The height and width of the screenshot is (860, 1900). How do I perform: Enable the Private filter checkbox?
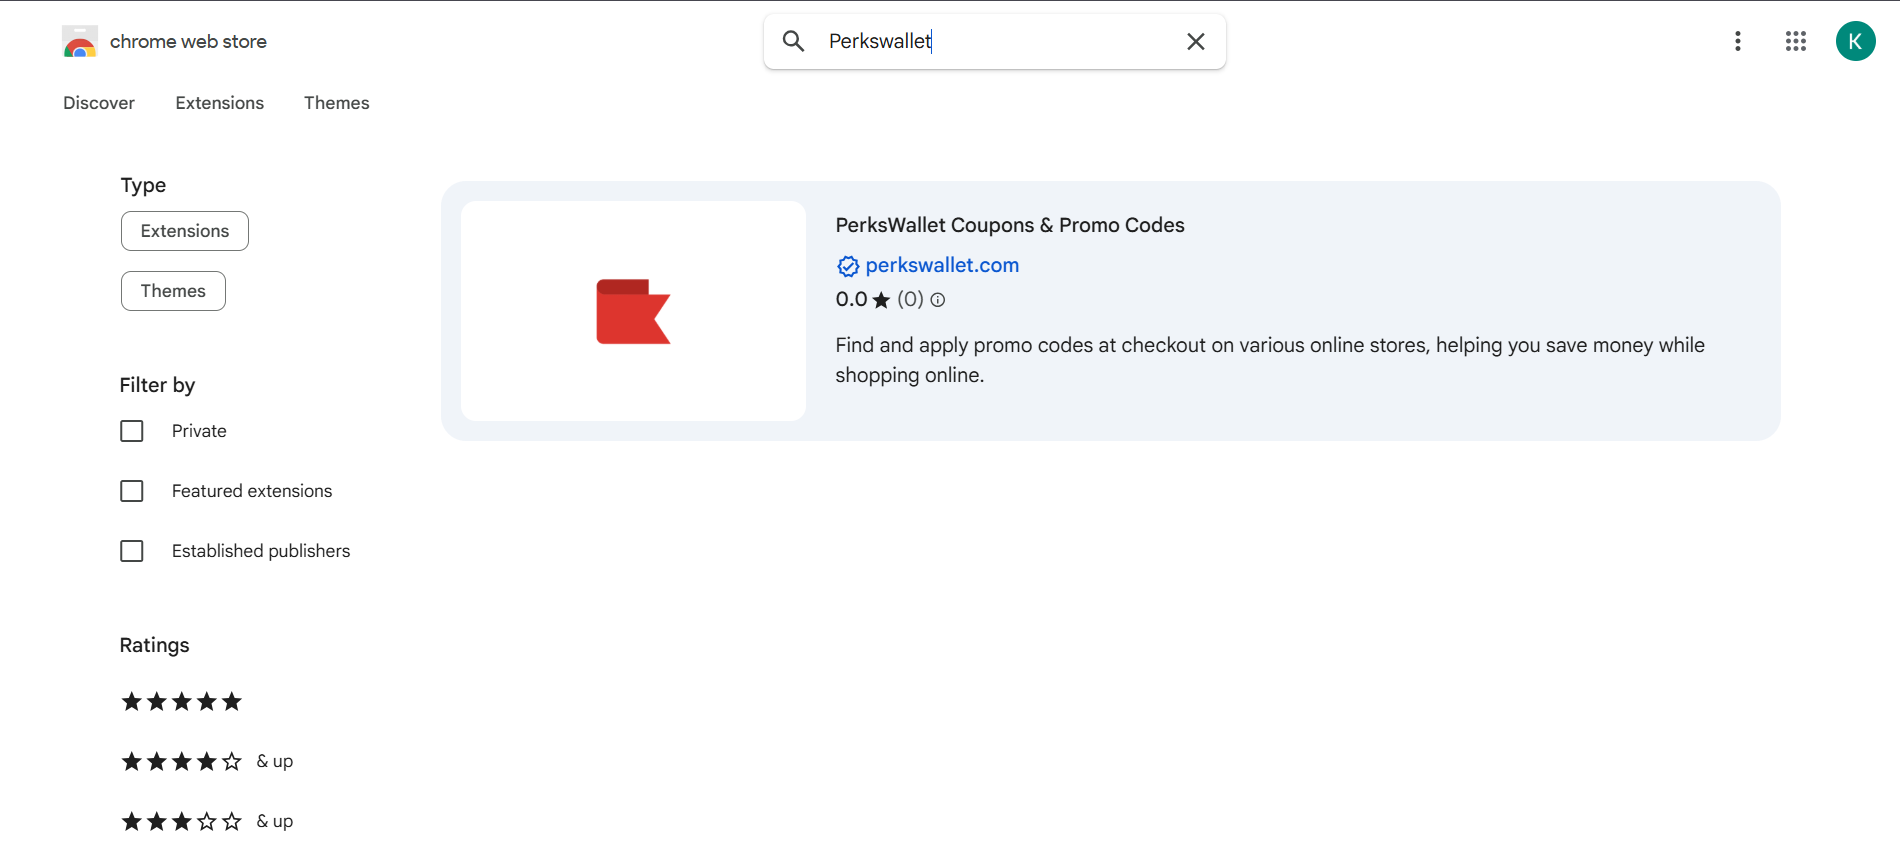(132, 431)
